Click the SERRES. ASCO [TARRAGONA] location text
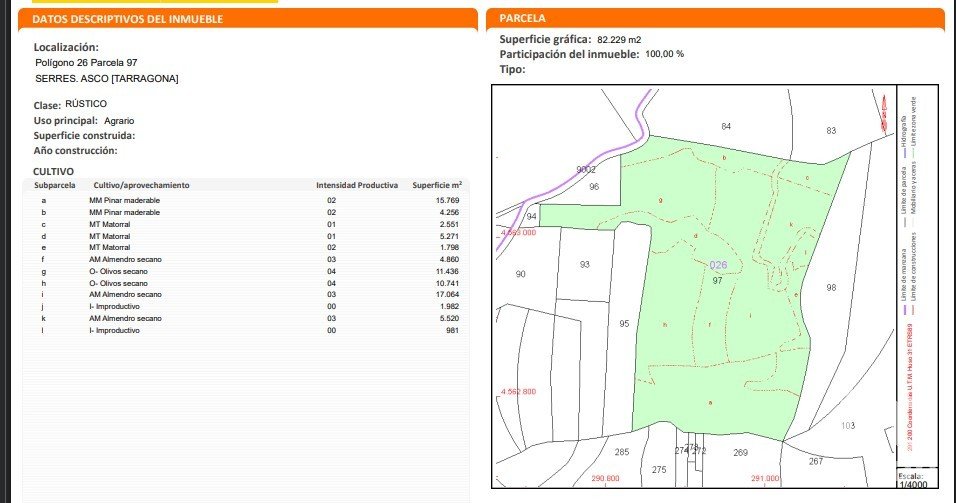The width and height of the screenshot is (956, 503). pyautogui.click(x=106, y=79)
